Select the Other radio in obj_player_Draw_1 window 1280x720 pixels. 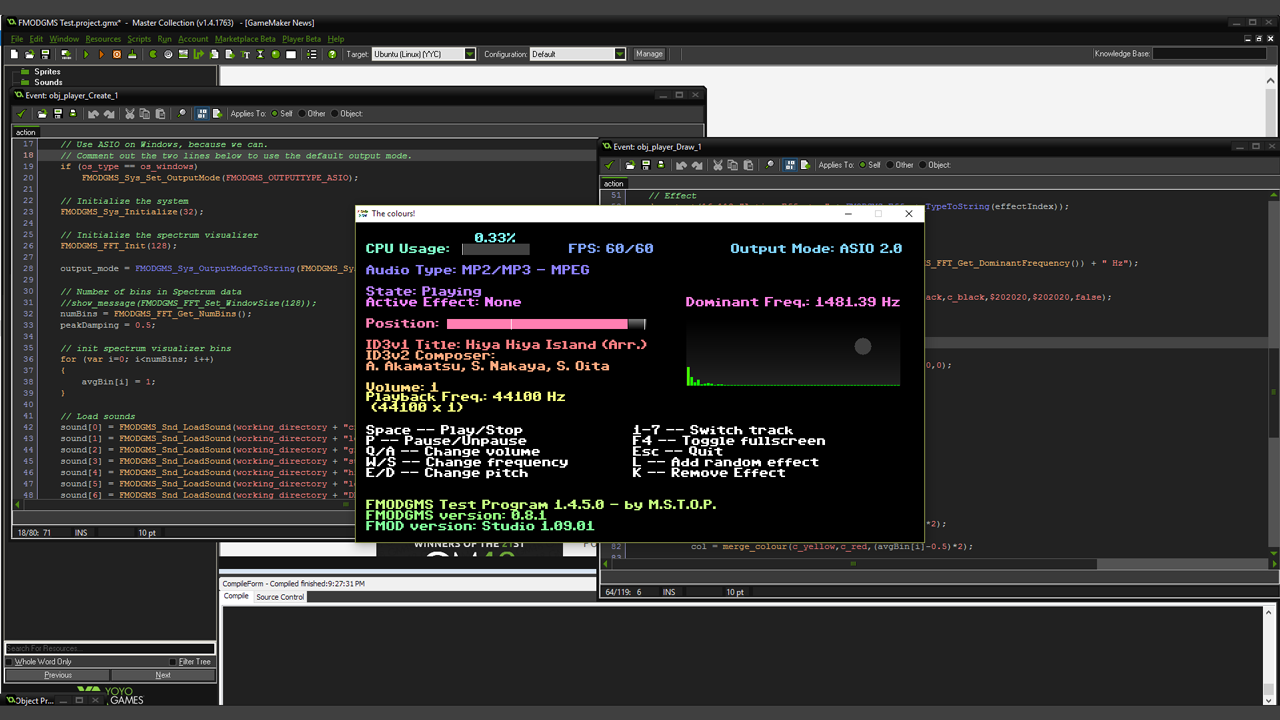(890, 165)
